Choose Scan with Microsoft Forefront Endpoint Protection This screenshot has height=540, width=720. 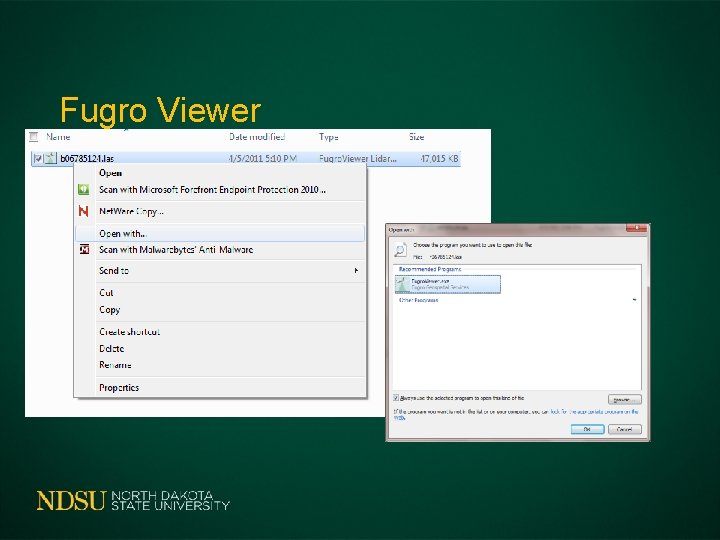pyautogui.click(x=212, y=190)
